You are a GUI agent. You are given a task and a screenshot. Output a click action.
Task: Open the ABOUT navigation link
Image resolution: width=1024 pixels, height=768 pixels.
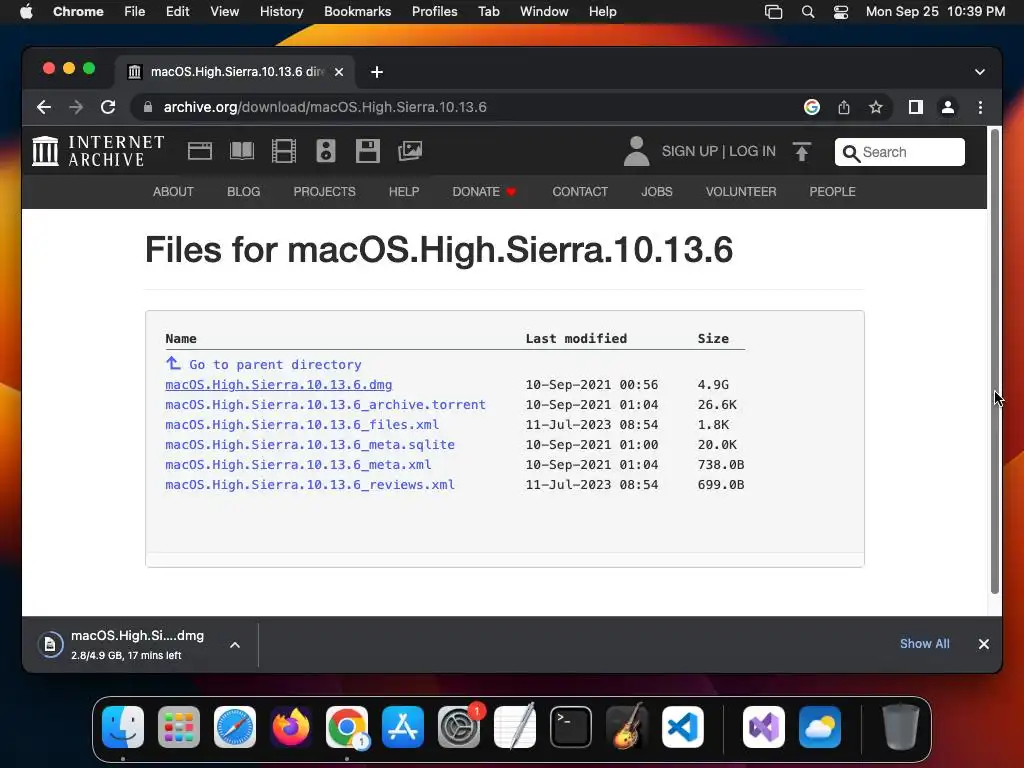tap(173, 191)
